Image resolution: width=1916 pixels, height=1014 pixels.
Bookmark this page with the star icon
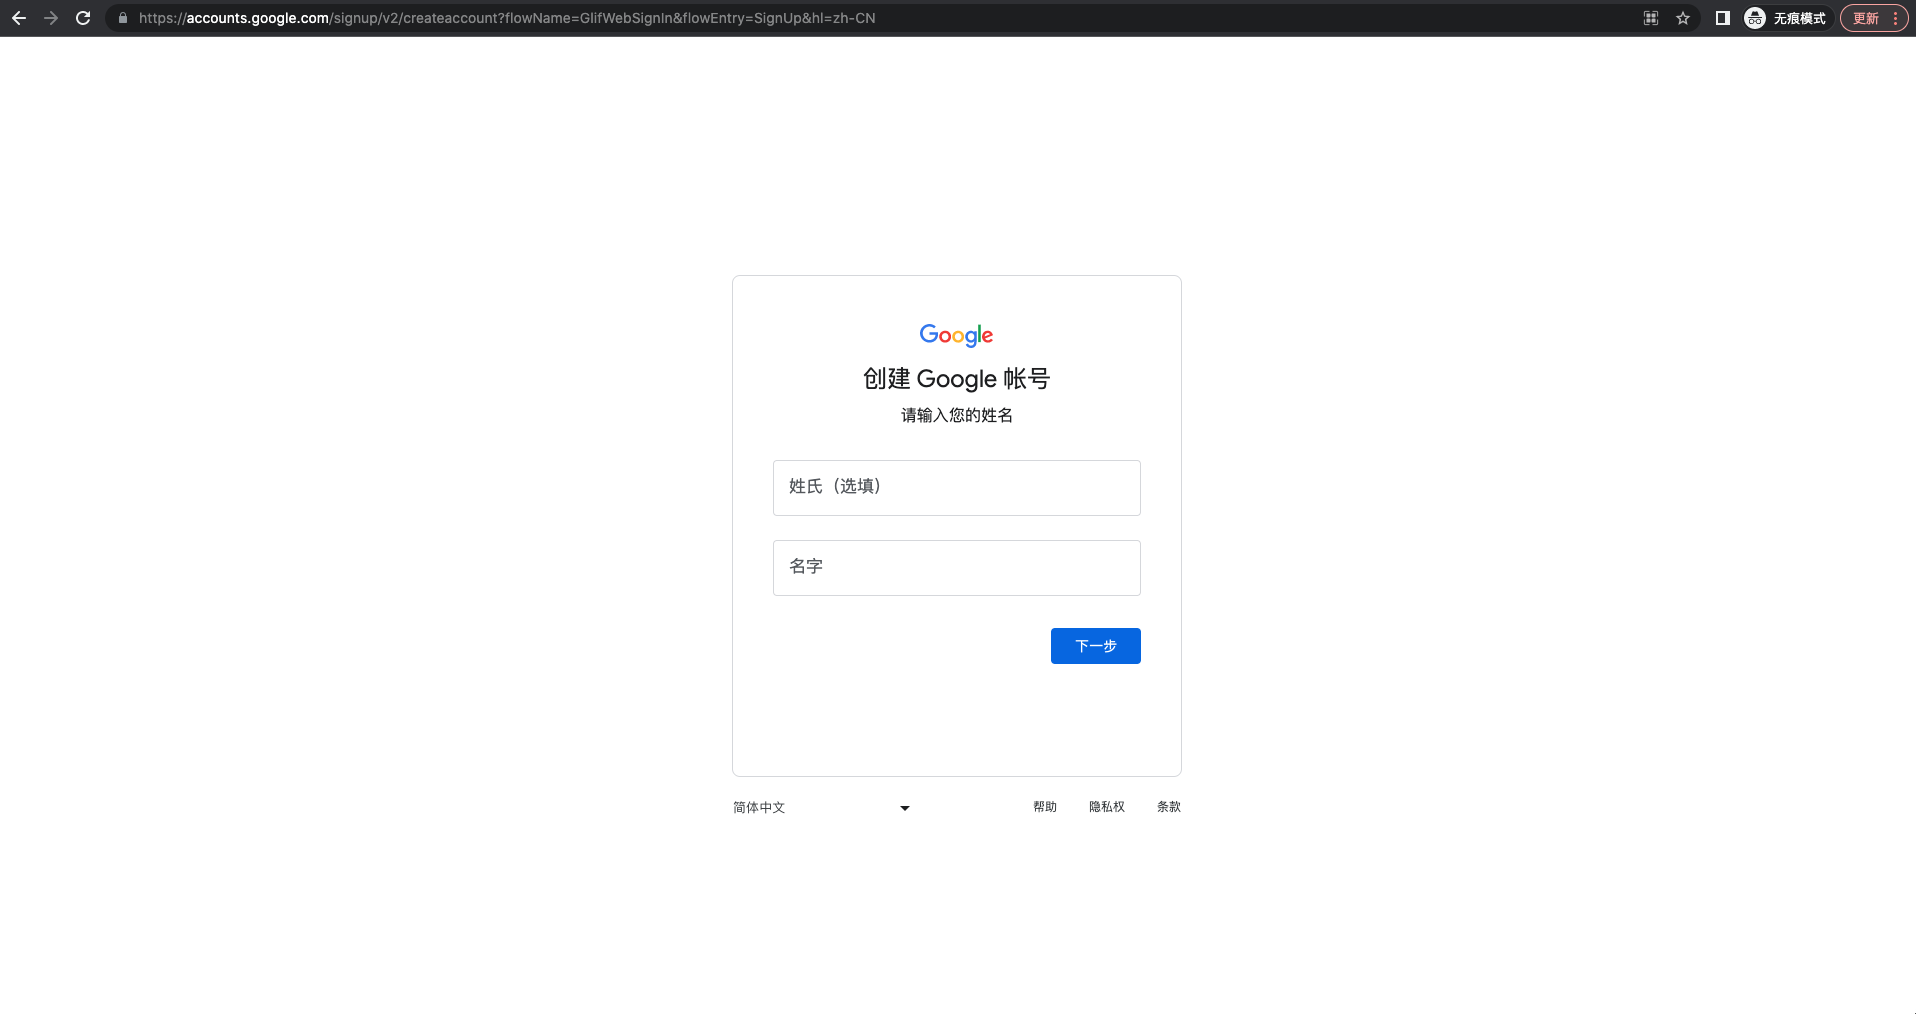(1683, 18)
